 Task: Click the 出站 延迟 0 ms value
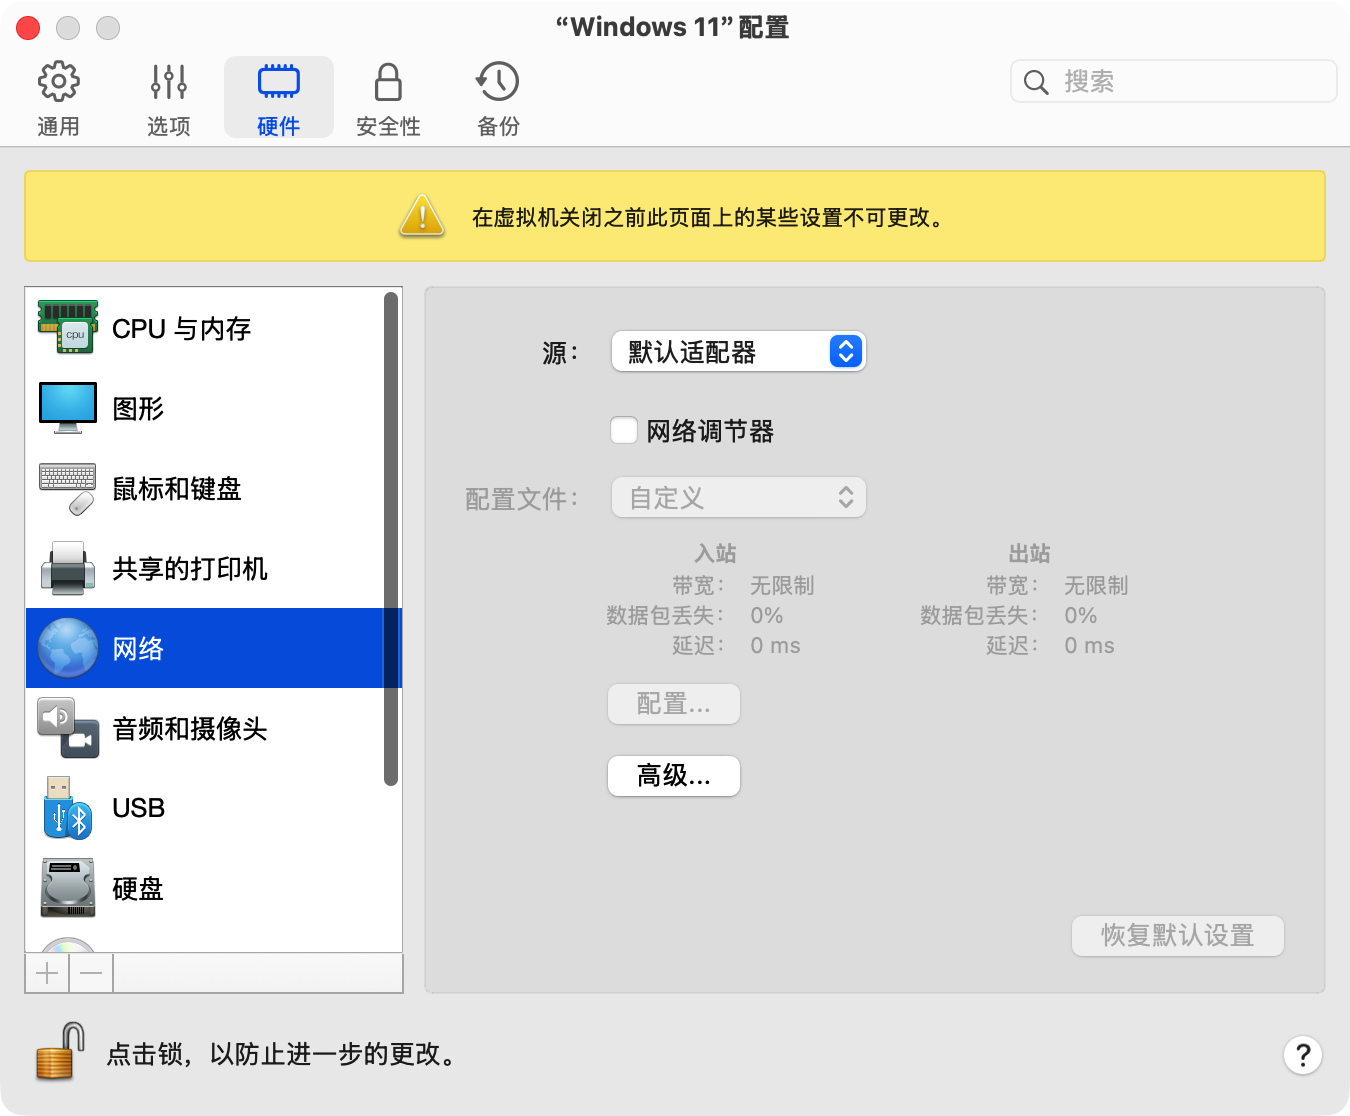[1089, 646]
